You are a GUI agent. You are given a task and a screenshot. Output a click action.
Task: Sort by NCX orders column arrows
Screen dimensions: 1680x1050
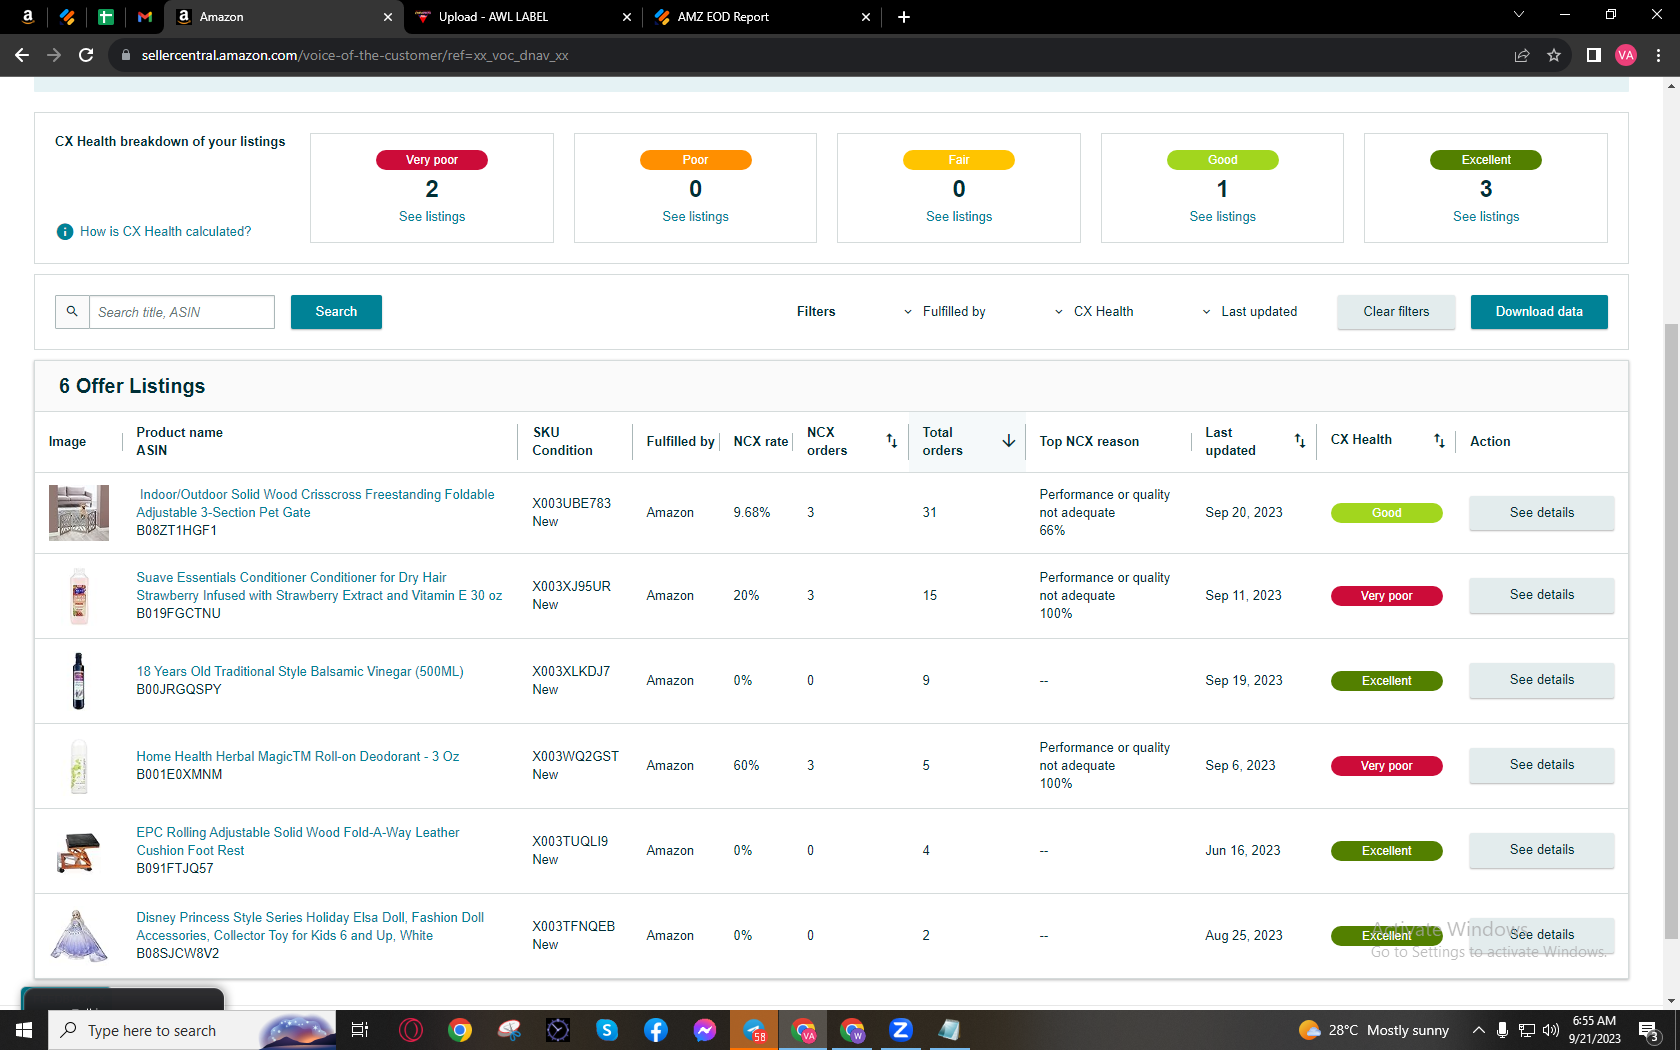click(x=892, y=441)
